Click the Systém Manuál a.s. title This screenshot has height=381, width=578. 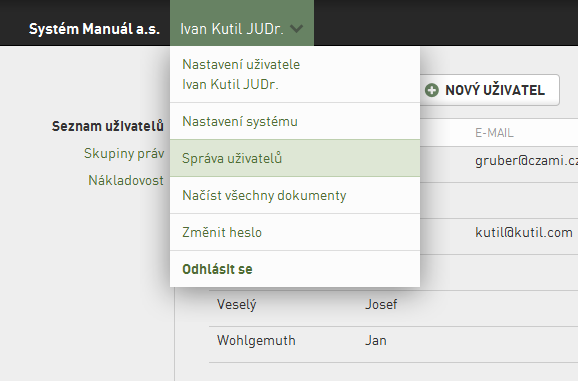click(x=94, y=29)
